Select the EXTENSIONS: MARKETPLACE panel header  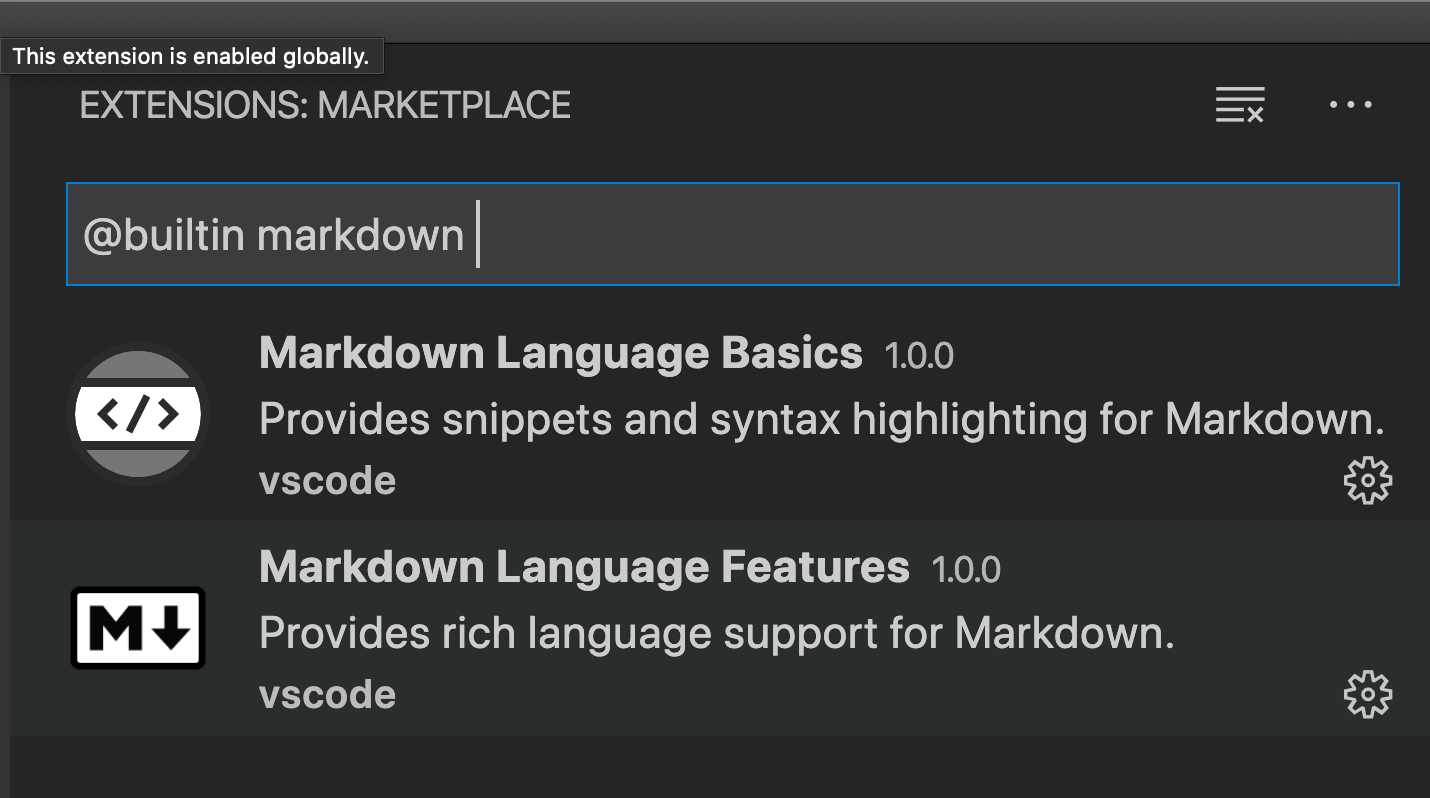324,104
